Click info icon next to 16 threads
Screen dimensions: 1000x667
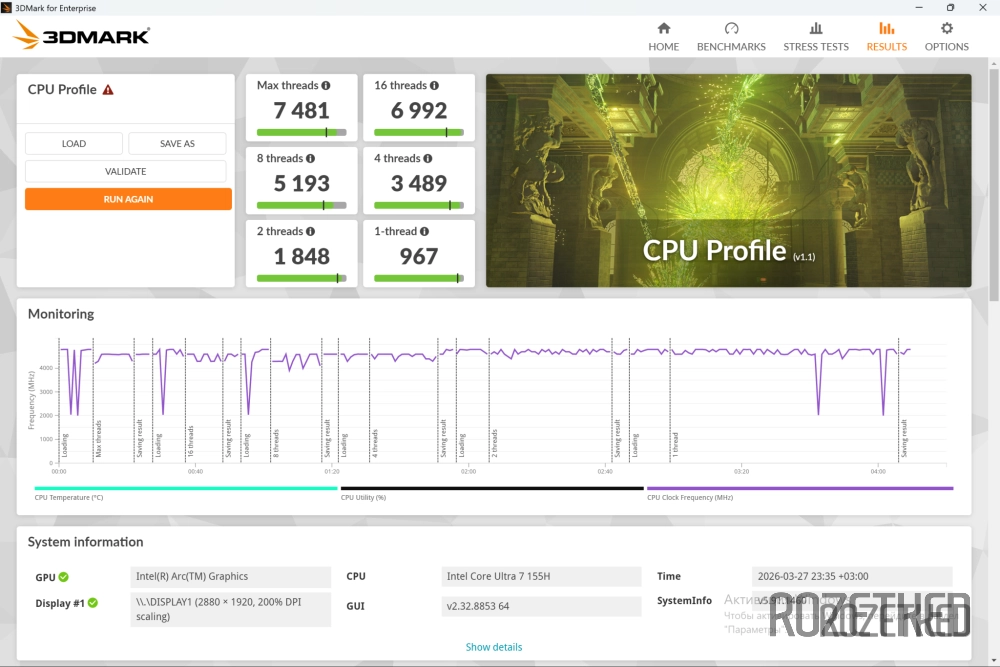pos(435,86)
